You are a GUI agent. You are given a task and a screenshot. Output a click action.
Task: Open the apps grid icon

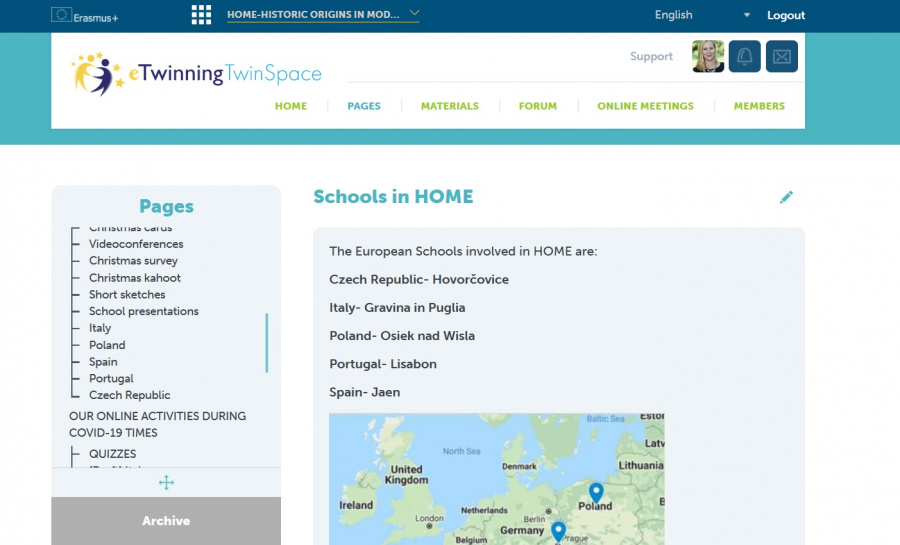click(201, 15)
